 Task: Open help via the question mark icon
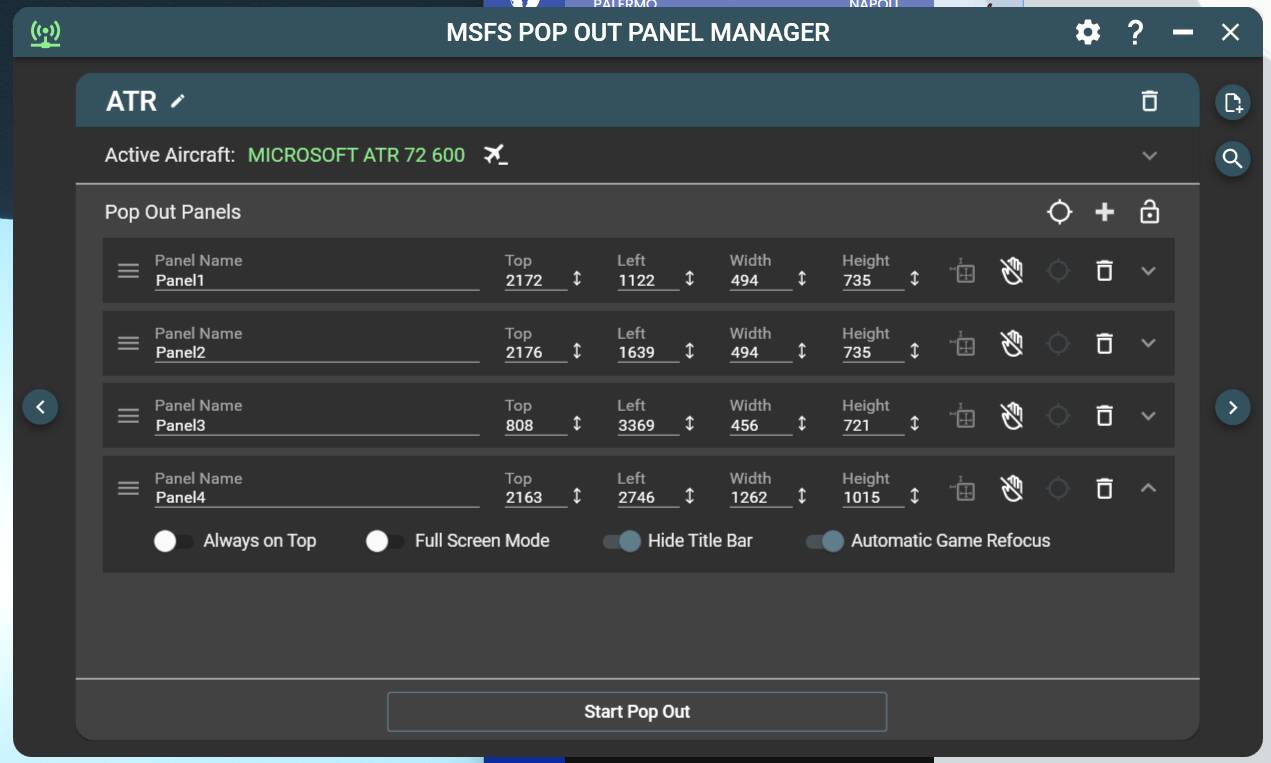click(x=1135, y=32)
